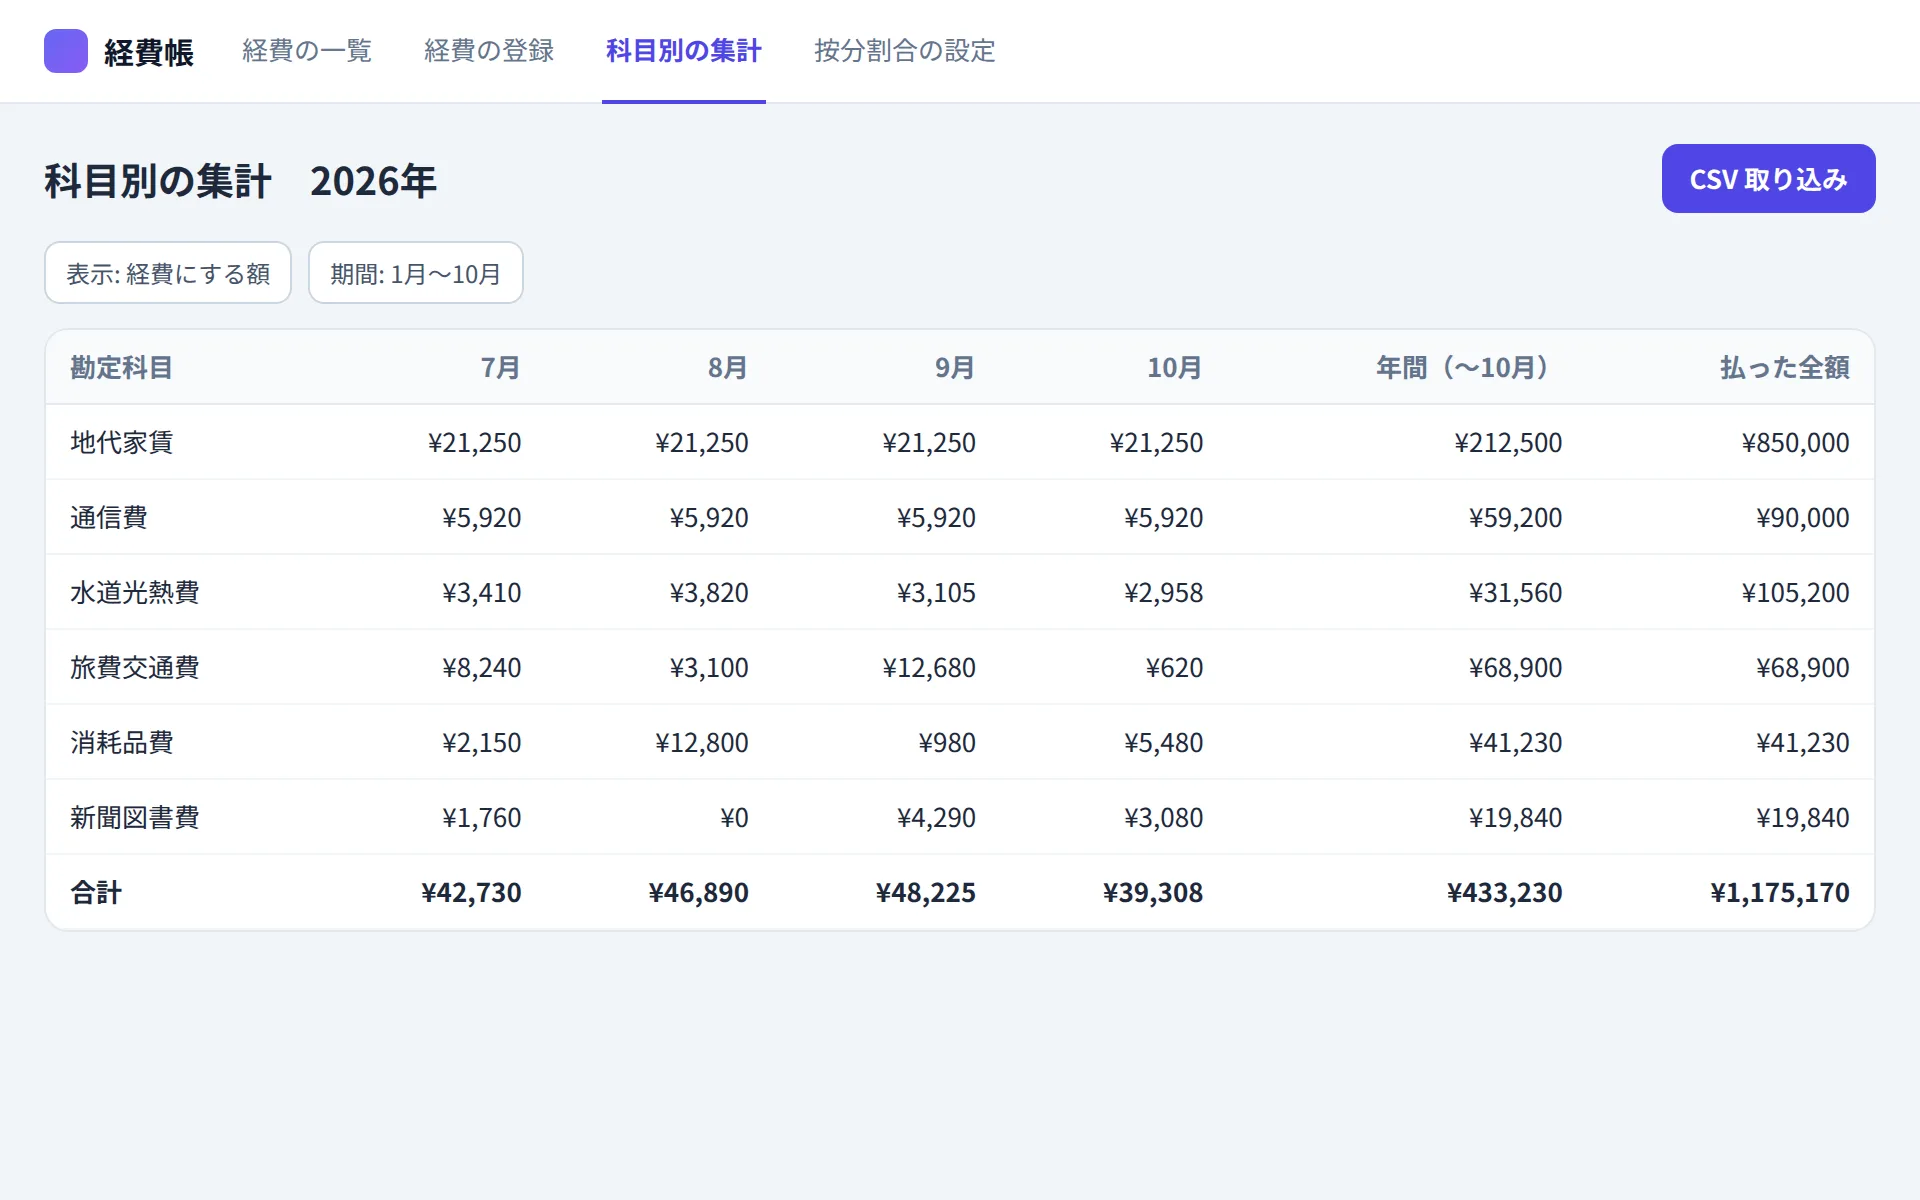Click the ¥850,000 total paid cell
Screen dimensions: 1920x1200
(1796, 442)
